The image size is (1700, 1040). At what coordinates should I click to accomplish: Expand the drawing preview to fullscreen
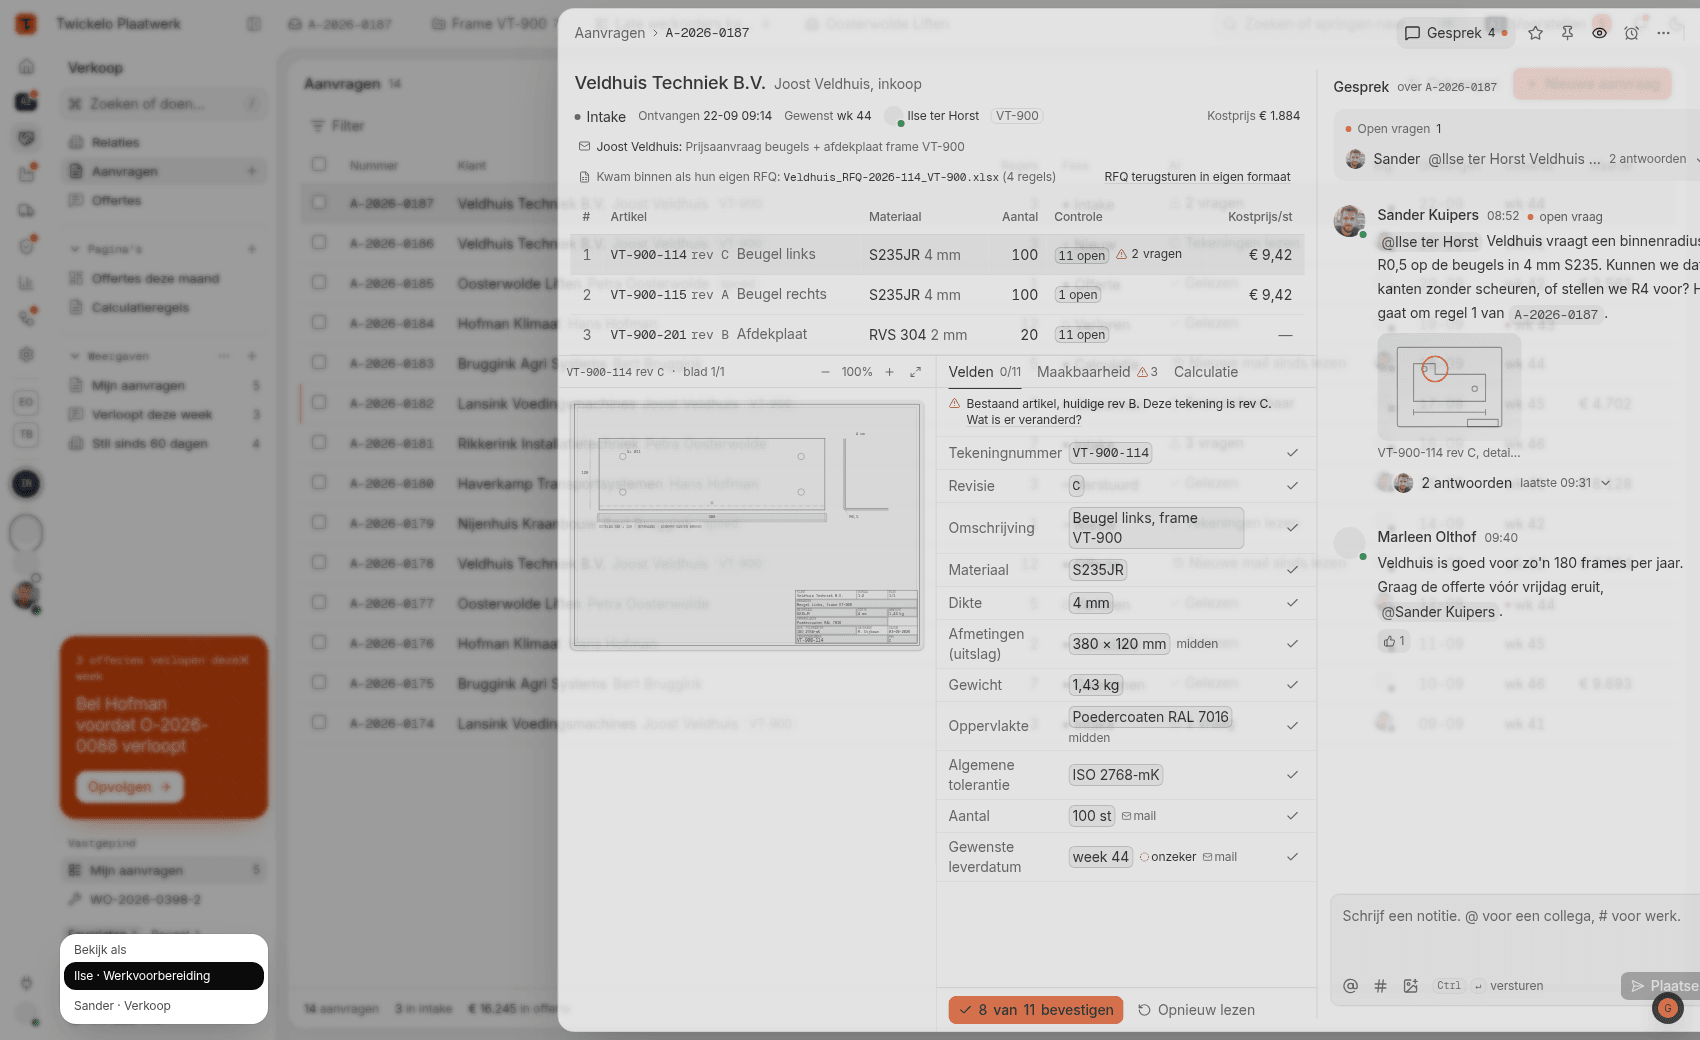pyautogui.click(x=915, y=372)
